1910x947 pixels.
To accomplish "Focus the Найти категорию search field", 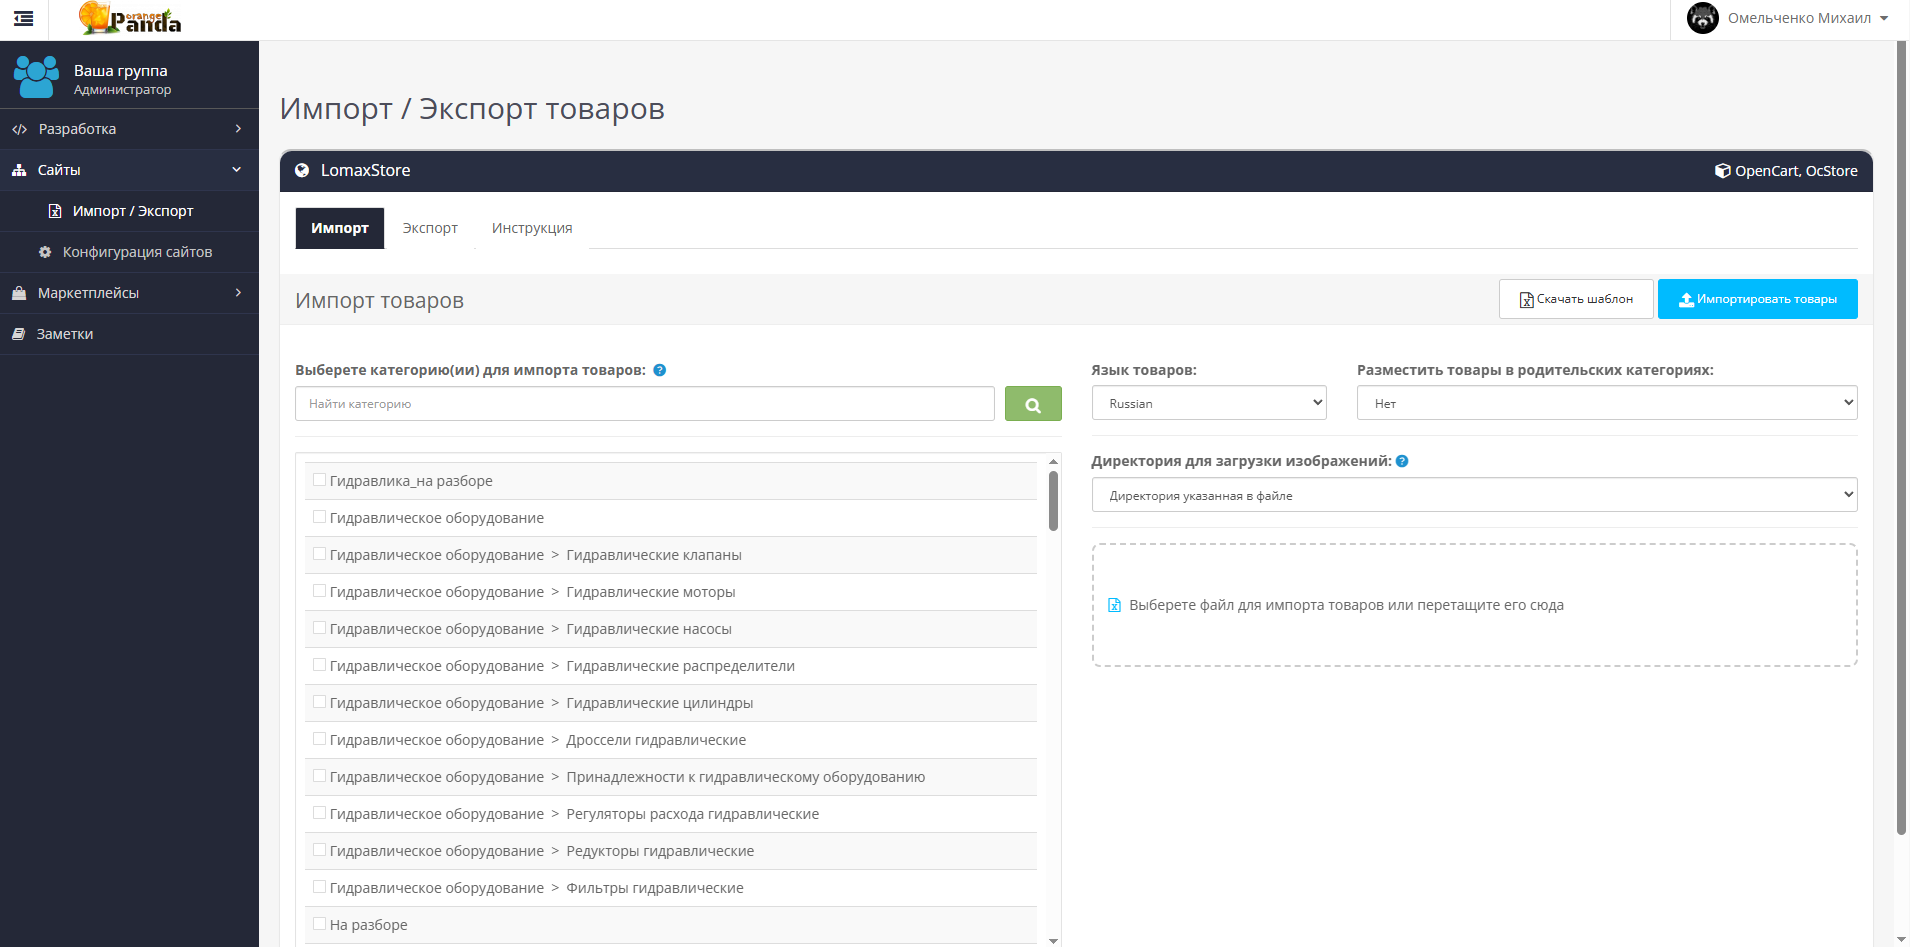I will click(x=645, y=404).
